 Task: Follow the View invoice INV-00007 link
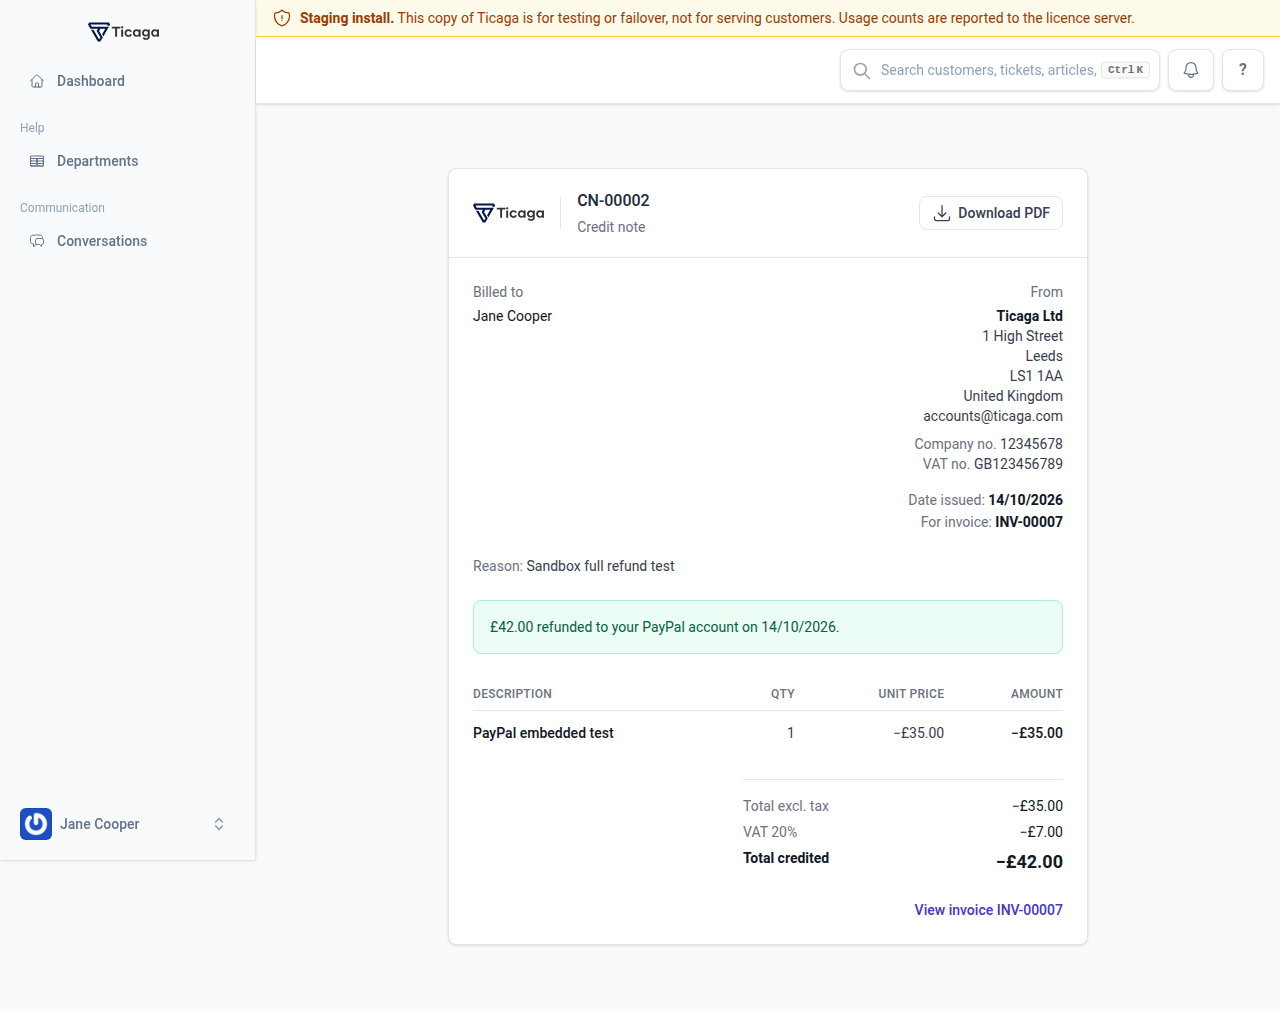click(x=989, y=910)
